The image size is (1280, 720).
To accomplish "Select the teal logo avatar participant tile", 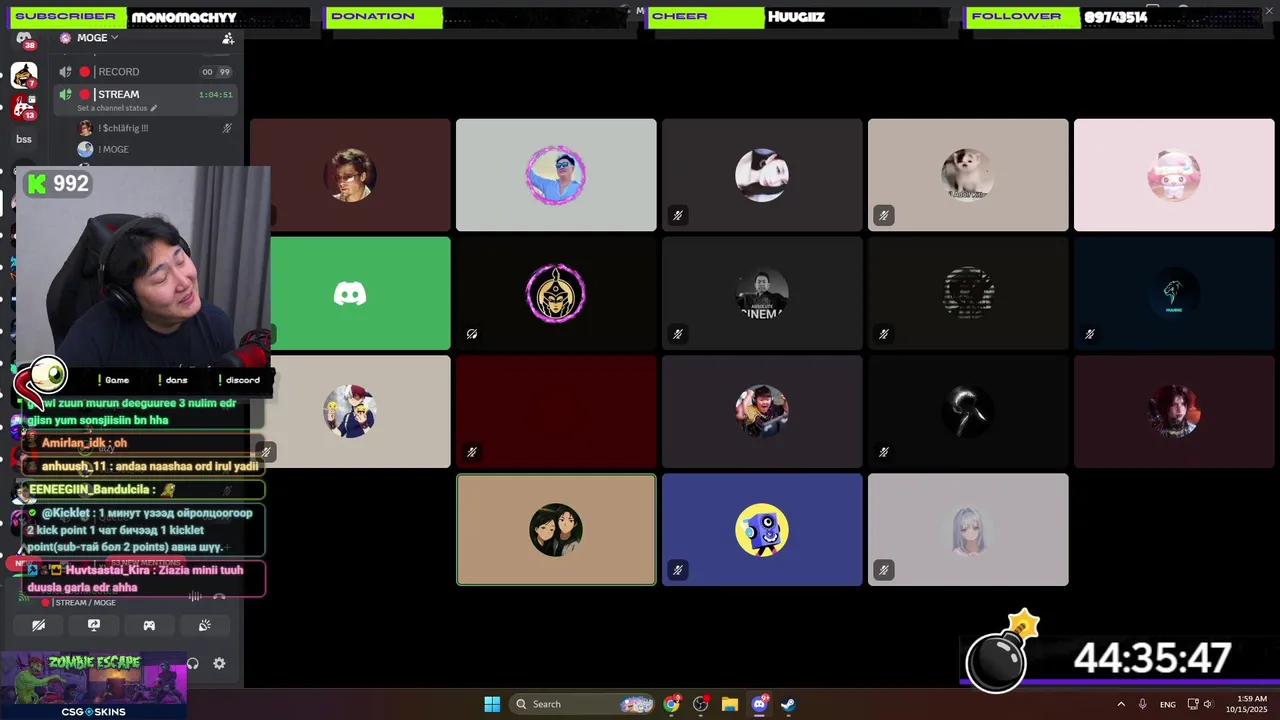I will [1174, 293].
